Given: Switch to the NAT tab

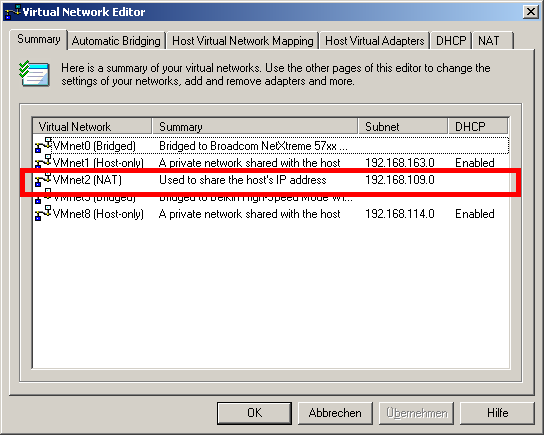Looking at the screenshot, I should (x=492, y=41).
